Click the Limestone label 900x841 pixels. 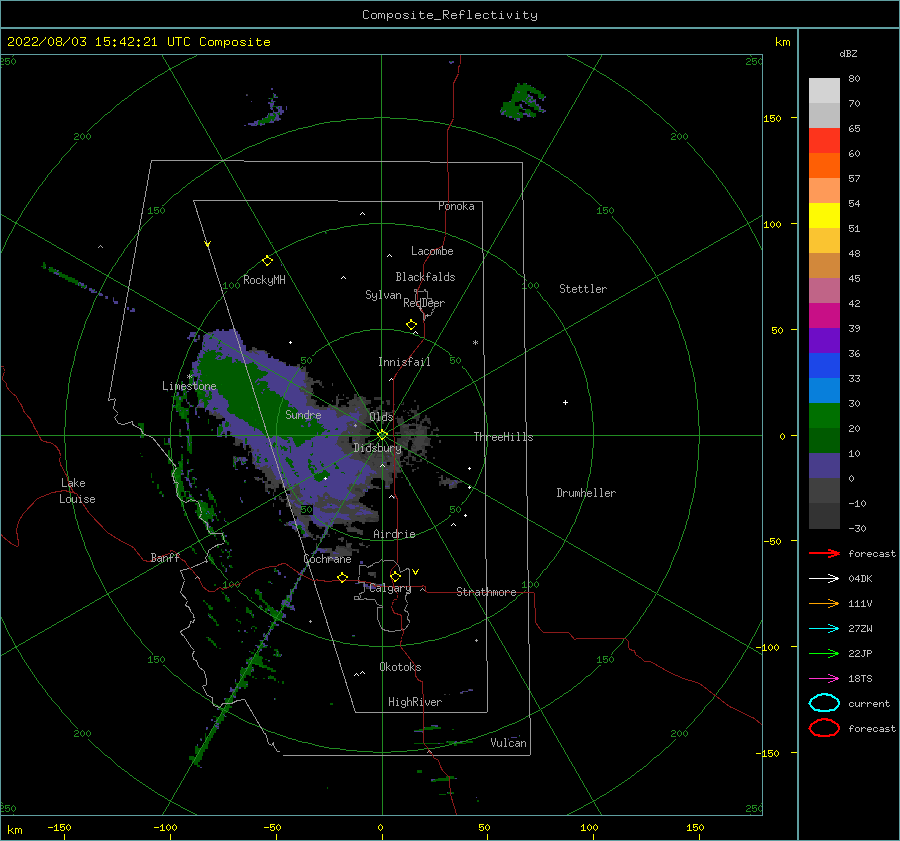(189, 386)
